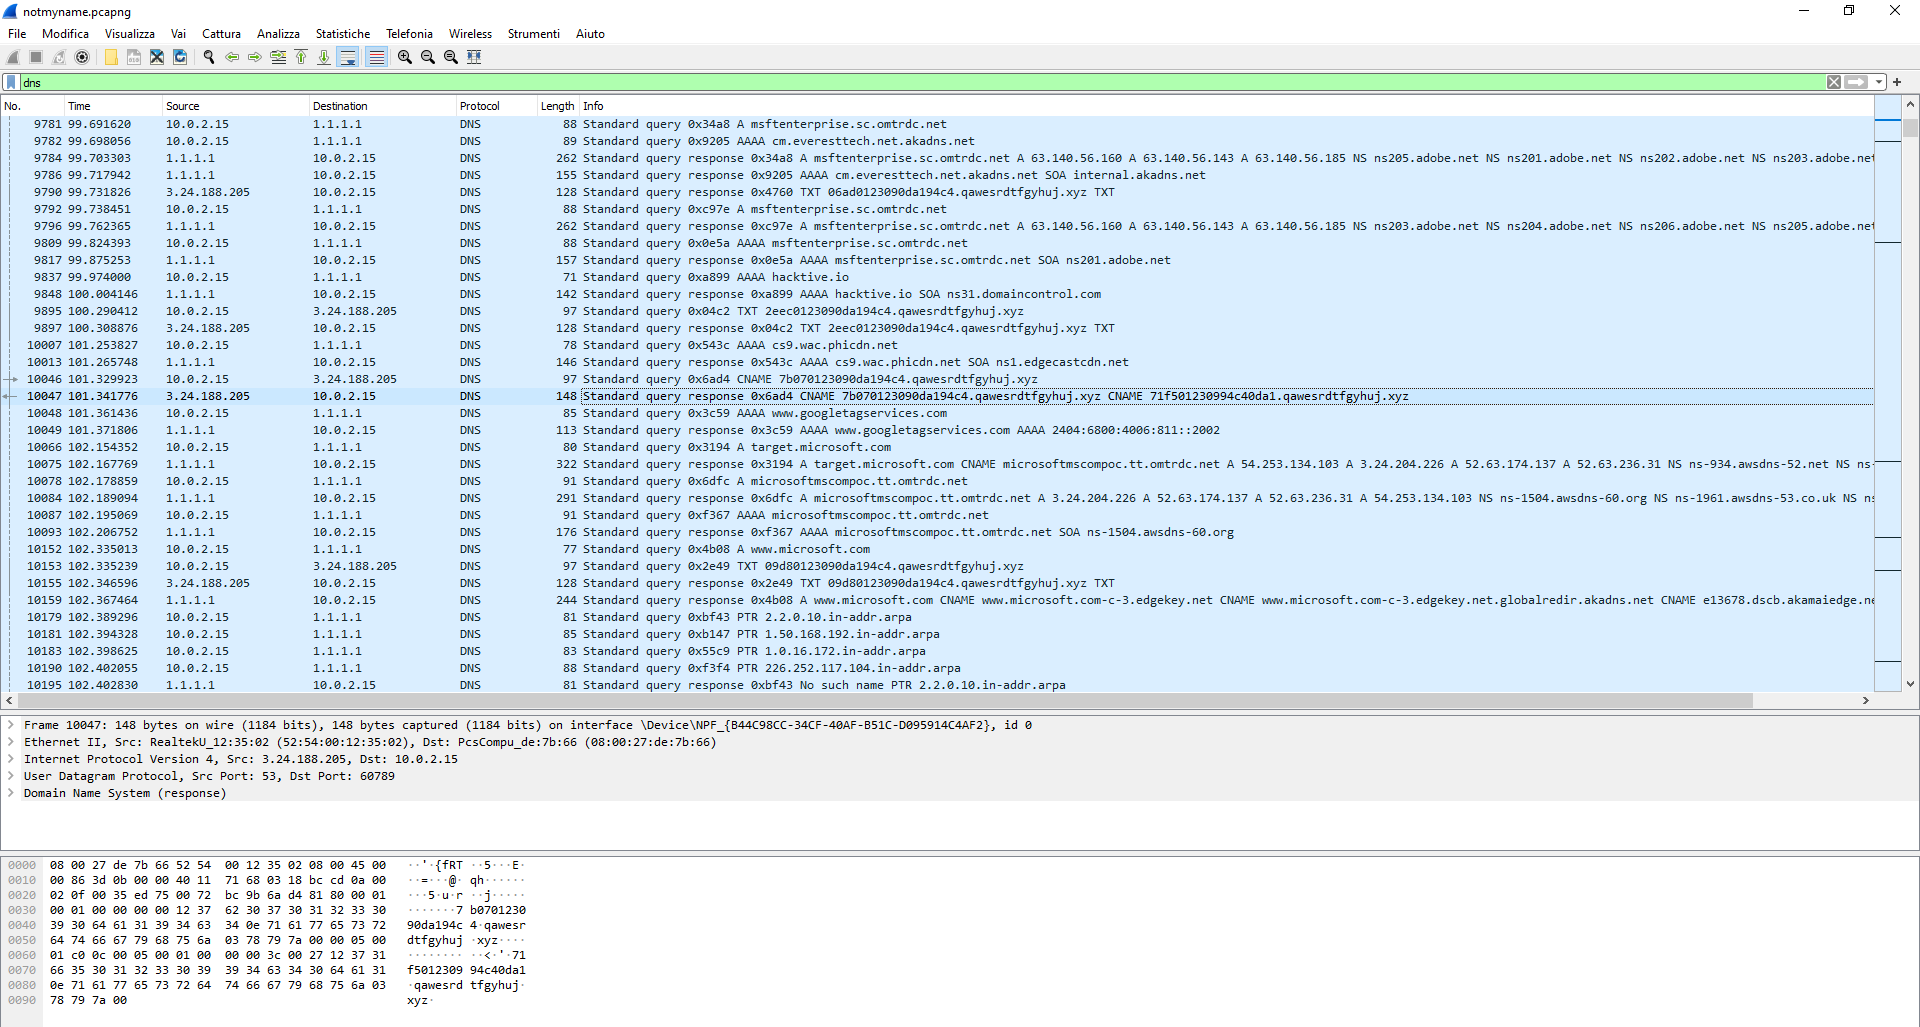Start capturing packets with the shark fin icon
Viewport: 1920px width, 1027px height.
[x=13, y=57]
